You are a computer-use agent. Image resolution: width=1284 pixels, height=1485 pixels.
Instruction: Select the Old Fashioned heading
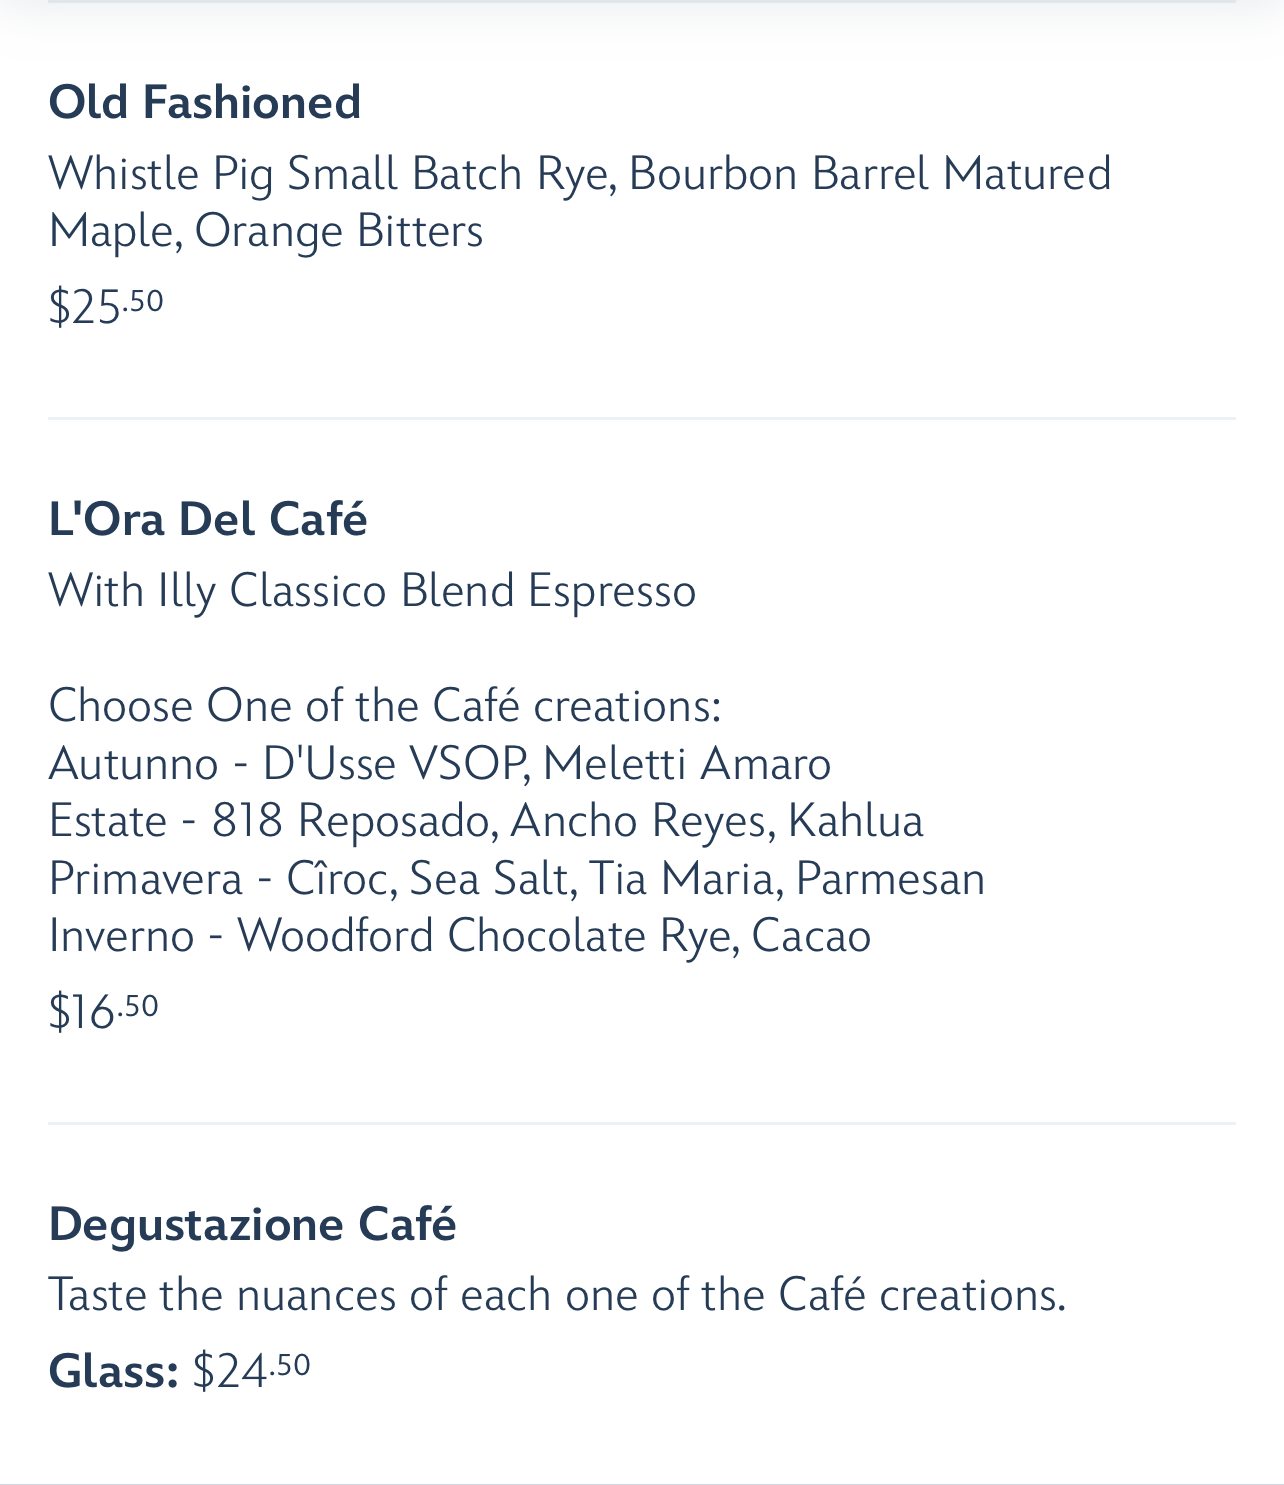coord(204,102)
